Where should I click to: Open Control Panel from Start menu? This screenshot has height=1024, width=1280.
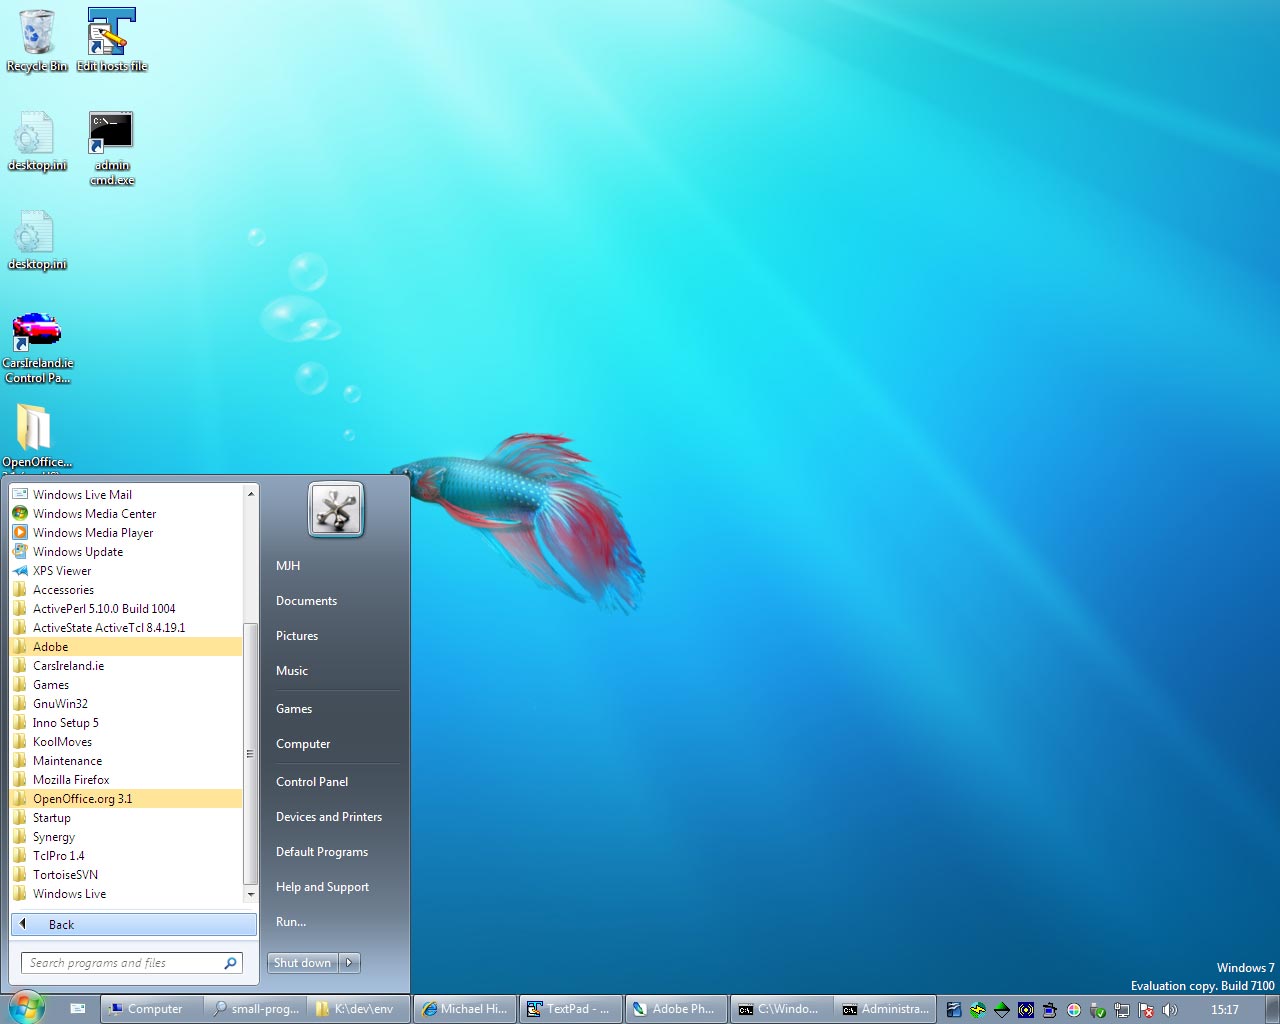click(336, 782)
